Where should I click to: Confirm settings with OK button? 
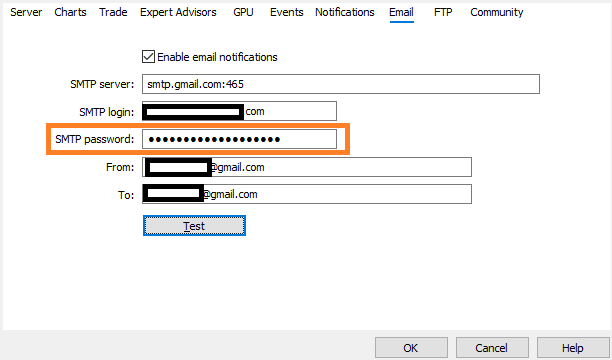pyautogui.click(x=411, y=348)
